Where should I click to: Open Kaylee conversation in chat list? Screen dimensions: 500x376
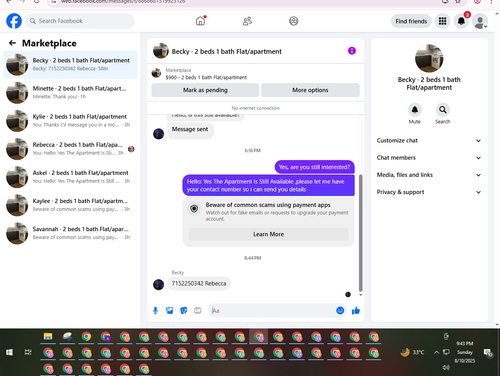coord(70,205)
